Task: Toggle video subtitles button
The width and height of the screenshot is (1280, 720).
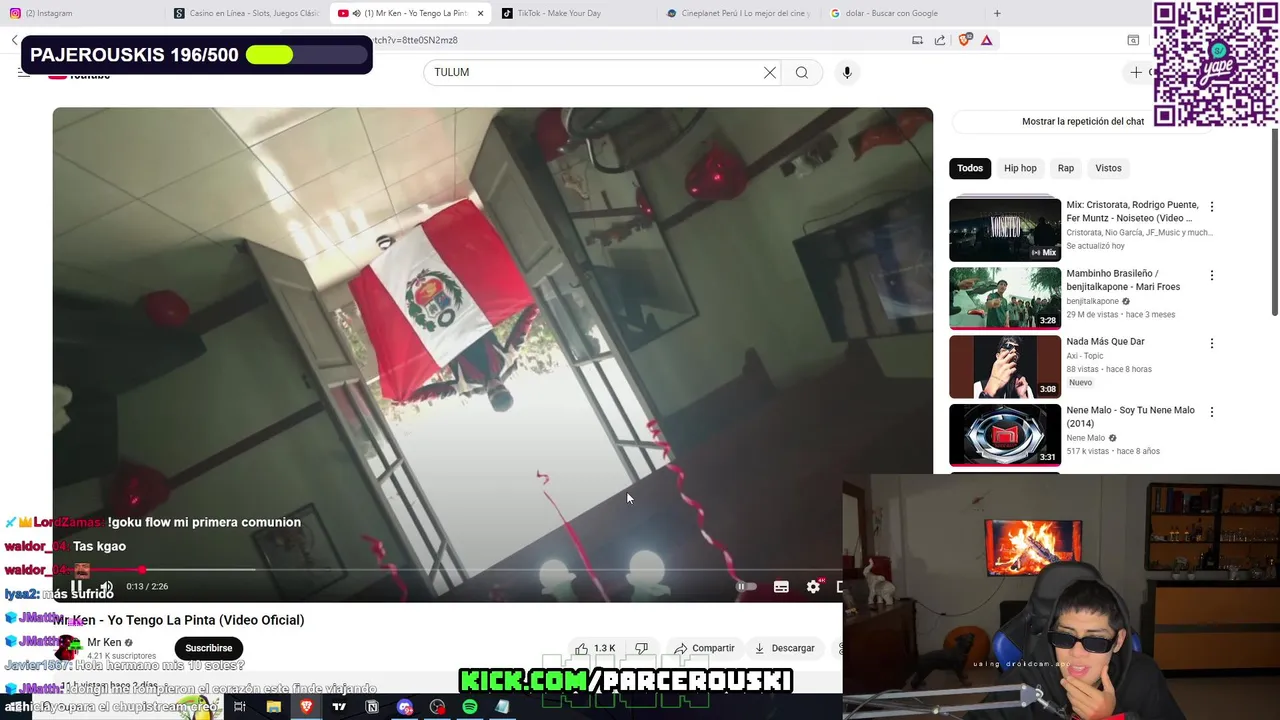Action: [x=781, y=587]
